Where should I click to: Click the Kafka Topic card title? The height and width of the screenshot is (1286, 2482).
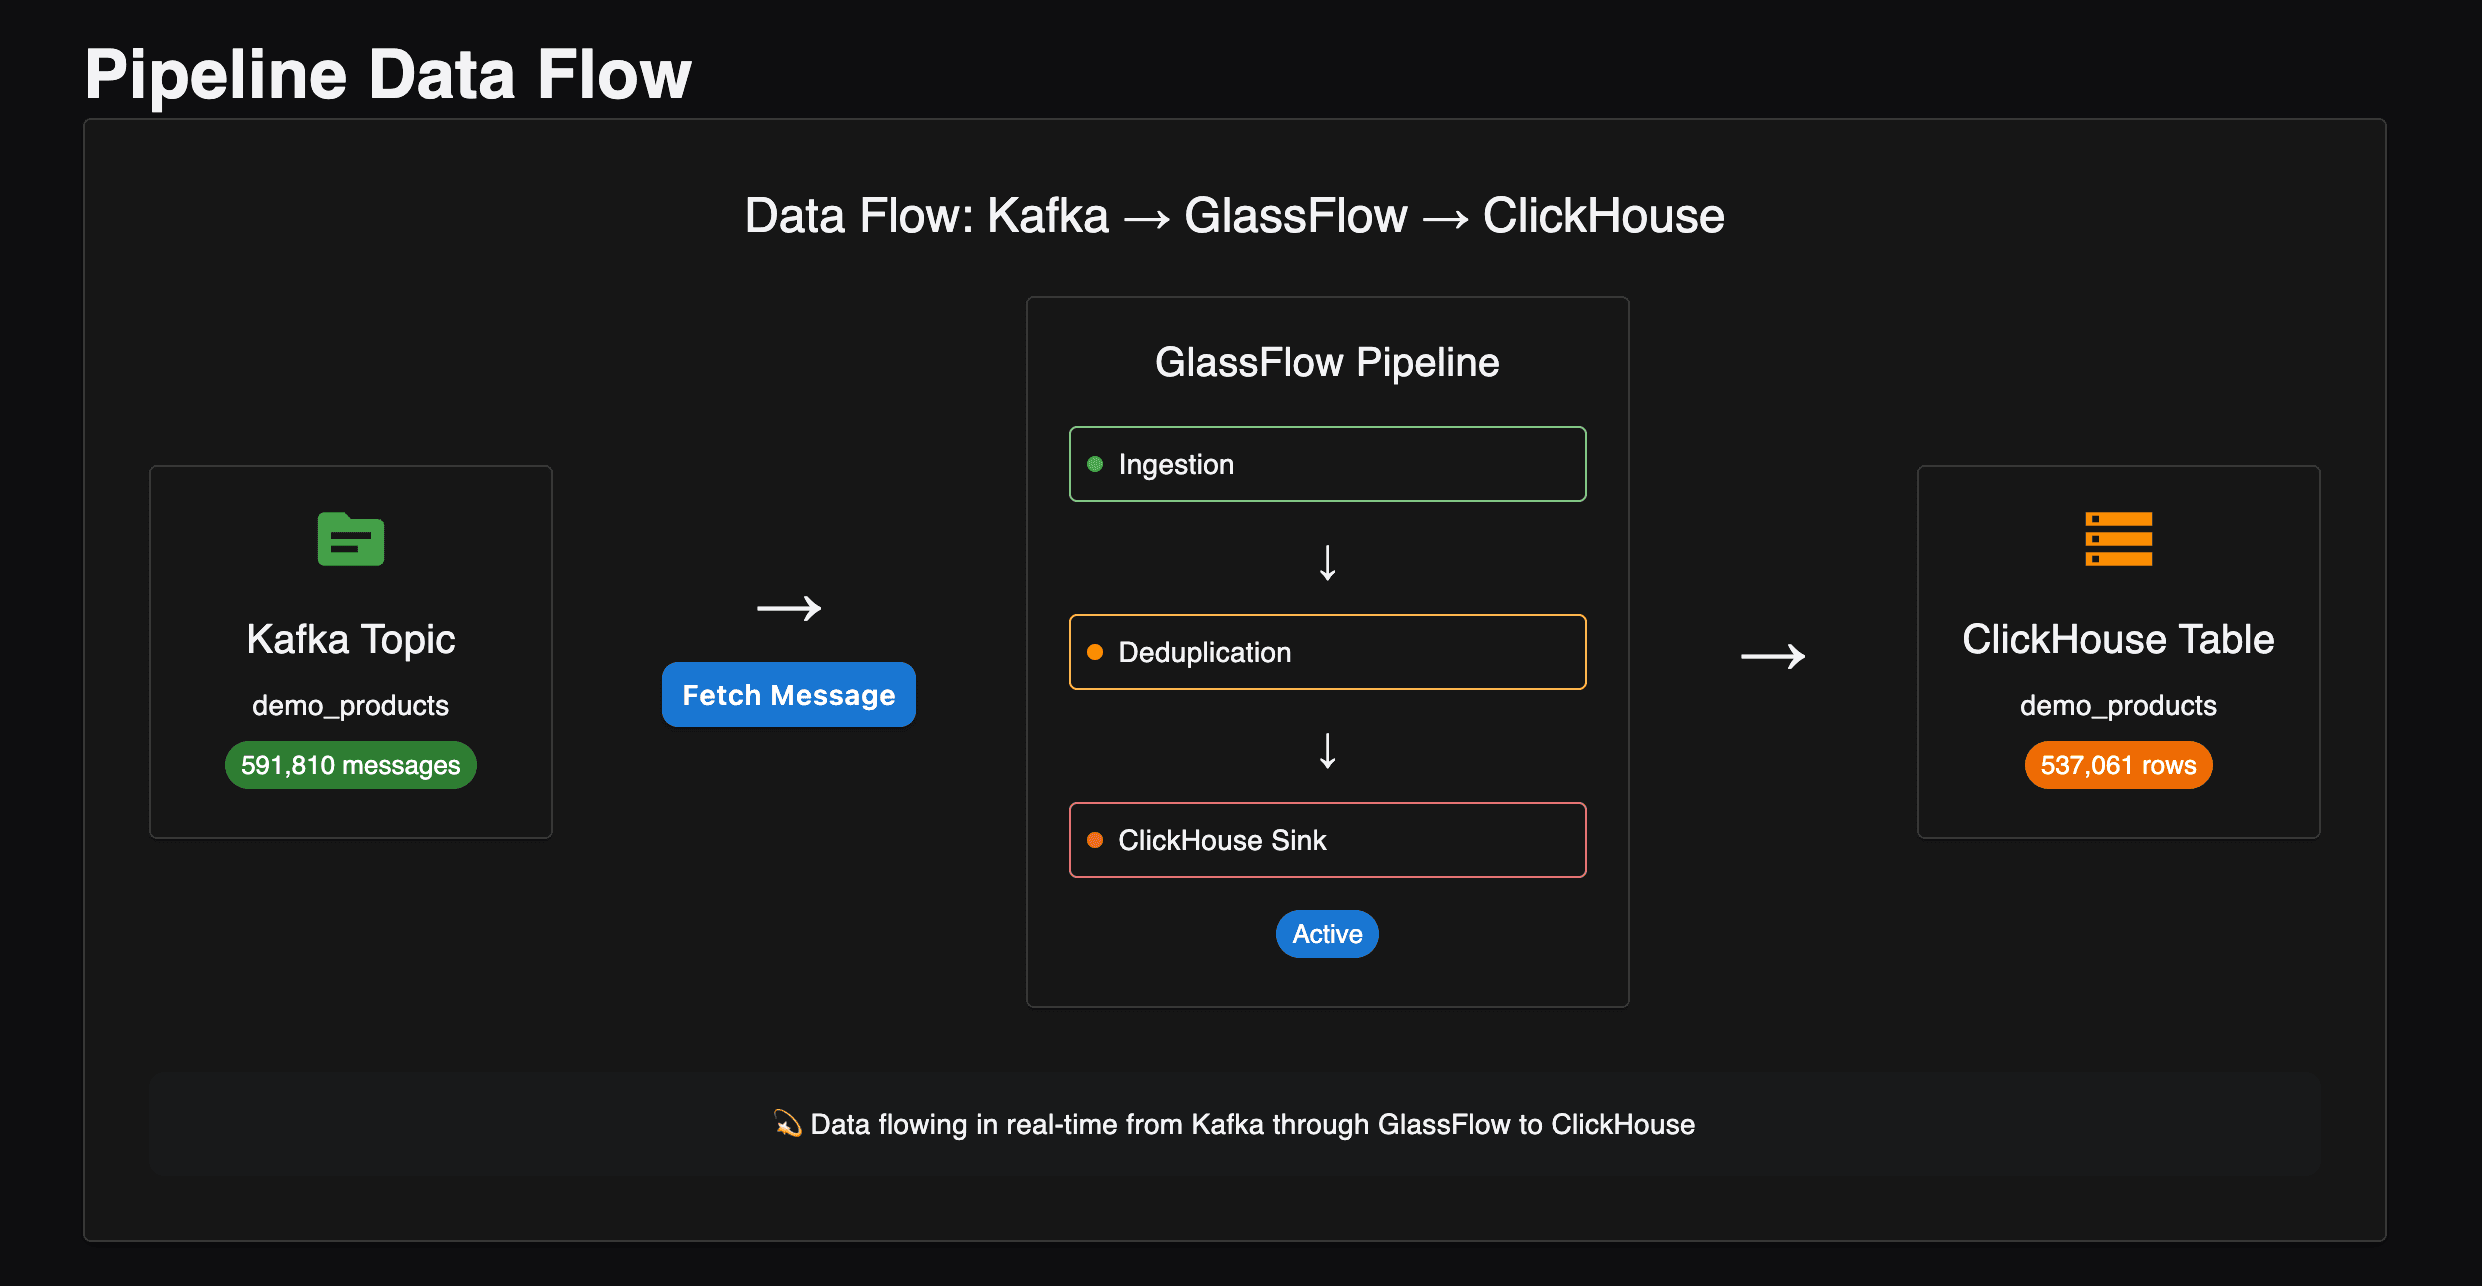click(x=350, y=639)
